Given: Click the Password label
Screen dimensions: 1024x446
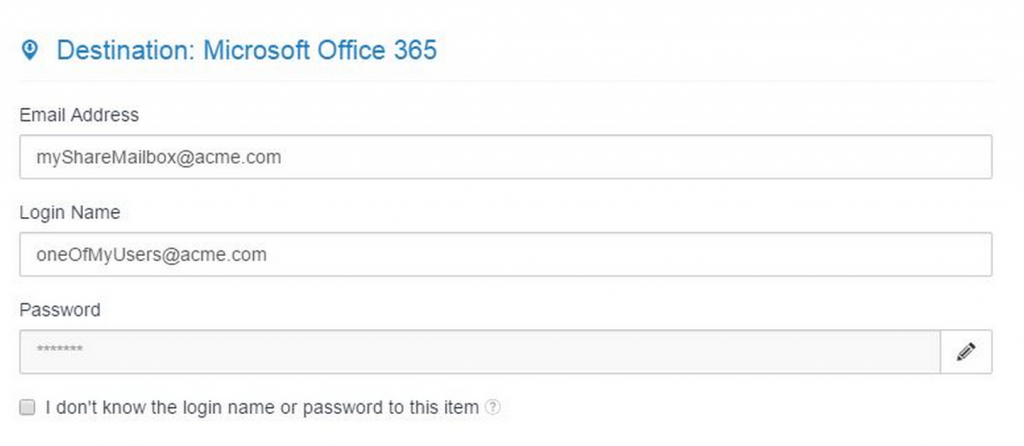Looking at the screenshot, I should coord(60,310).
